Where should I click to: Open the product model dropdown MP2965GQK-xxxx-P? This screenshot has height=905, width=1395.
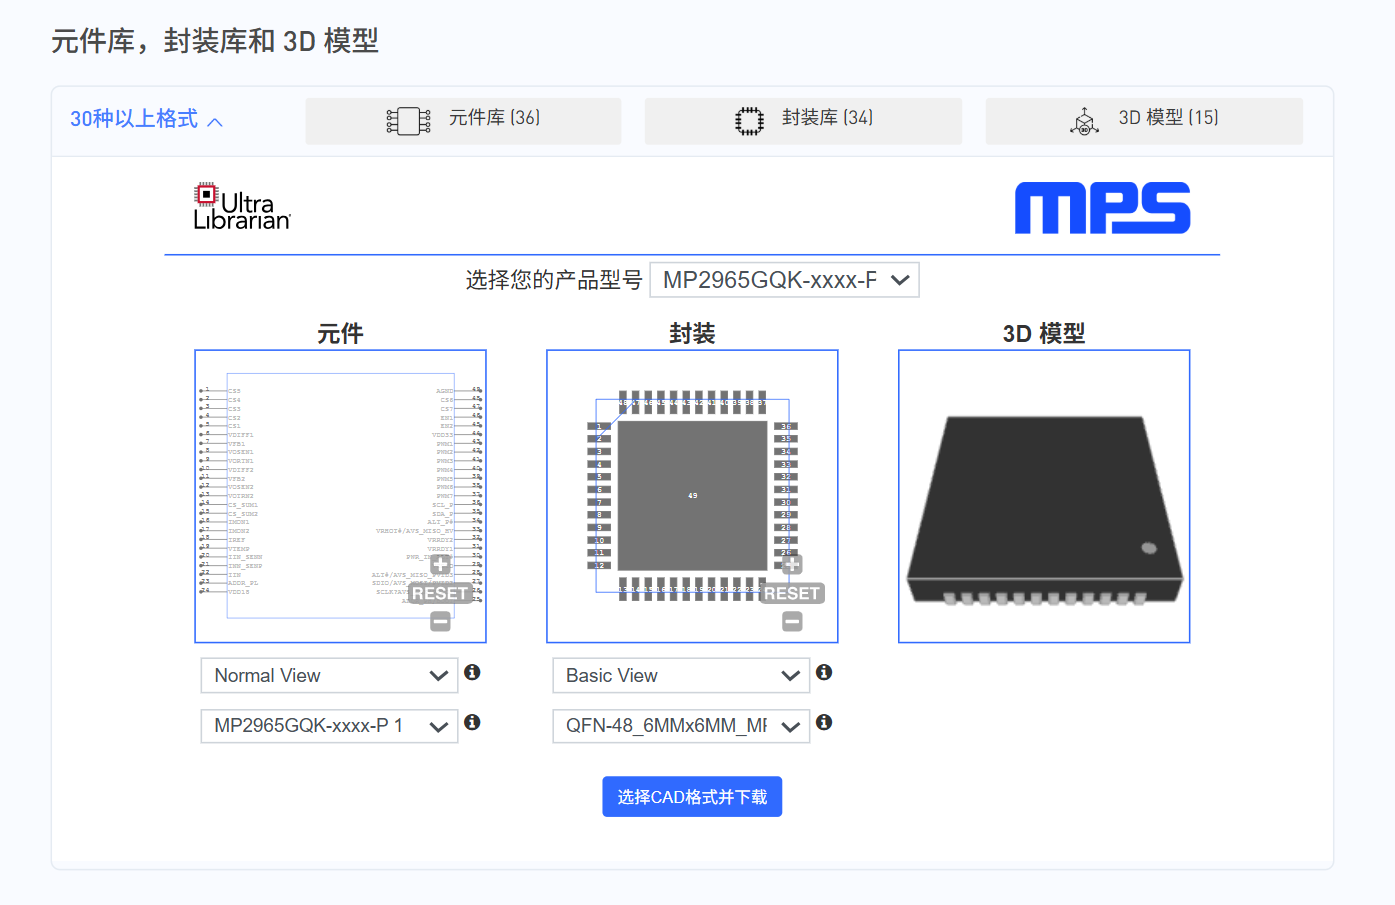click(784, 280)
